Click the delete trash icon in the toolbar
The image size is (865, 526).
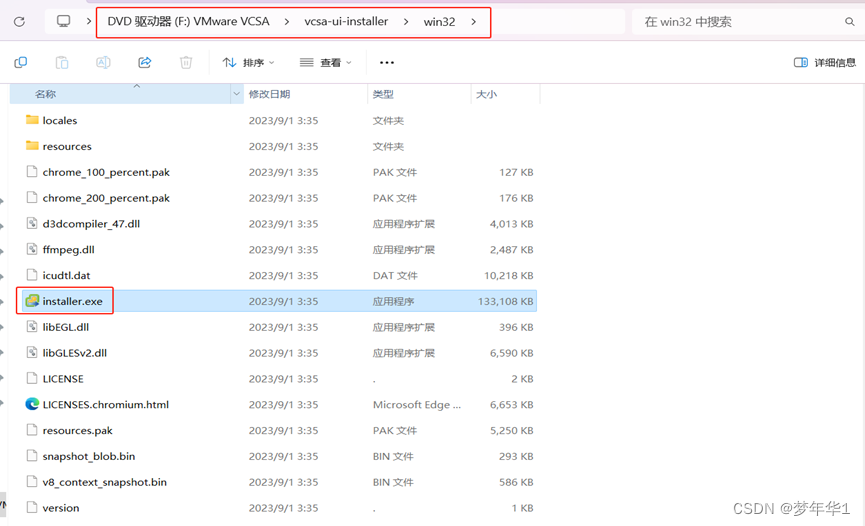pos(186,62)
